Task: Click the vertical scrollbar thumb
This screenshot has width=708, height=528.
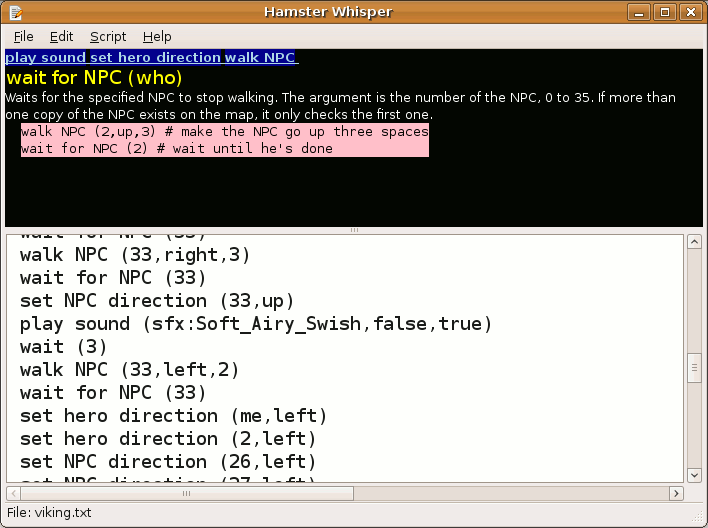Action: click(x=694, y=368)
